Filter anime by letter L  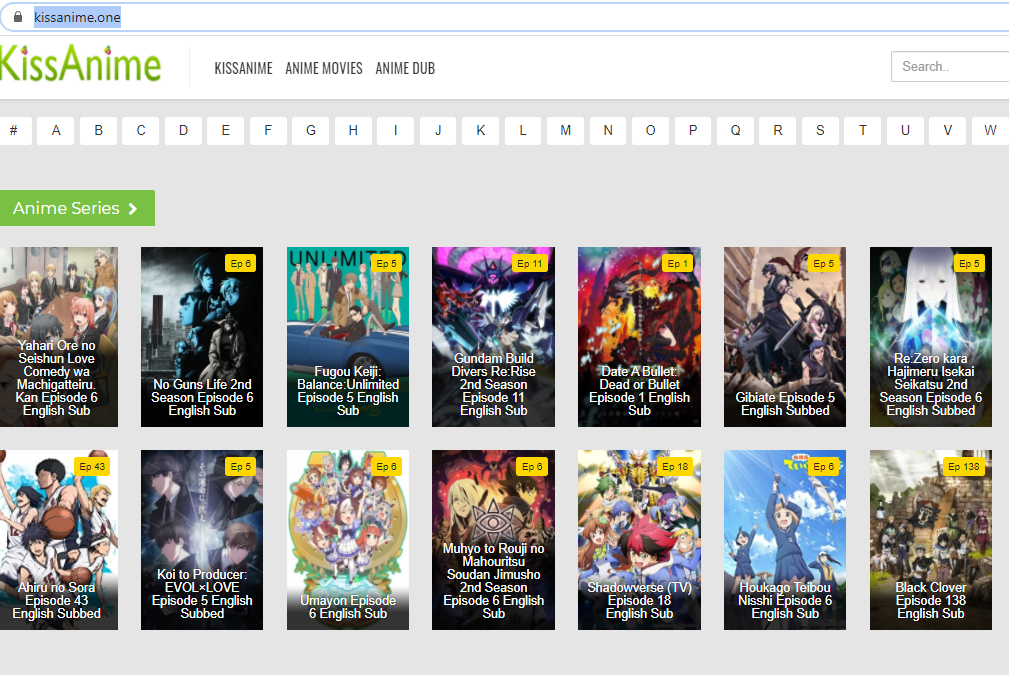tap(523, 131)
